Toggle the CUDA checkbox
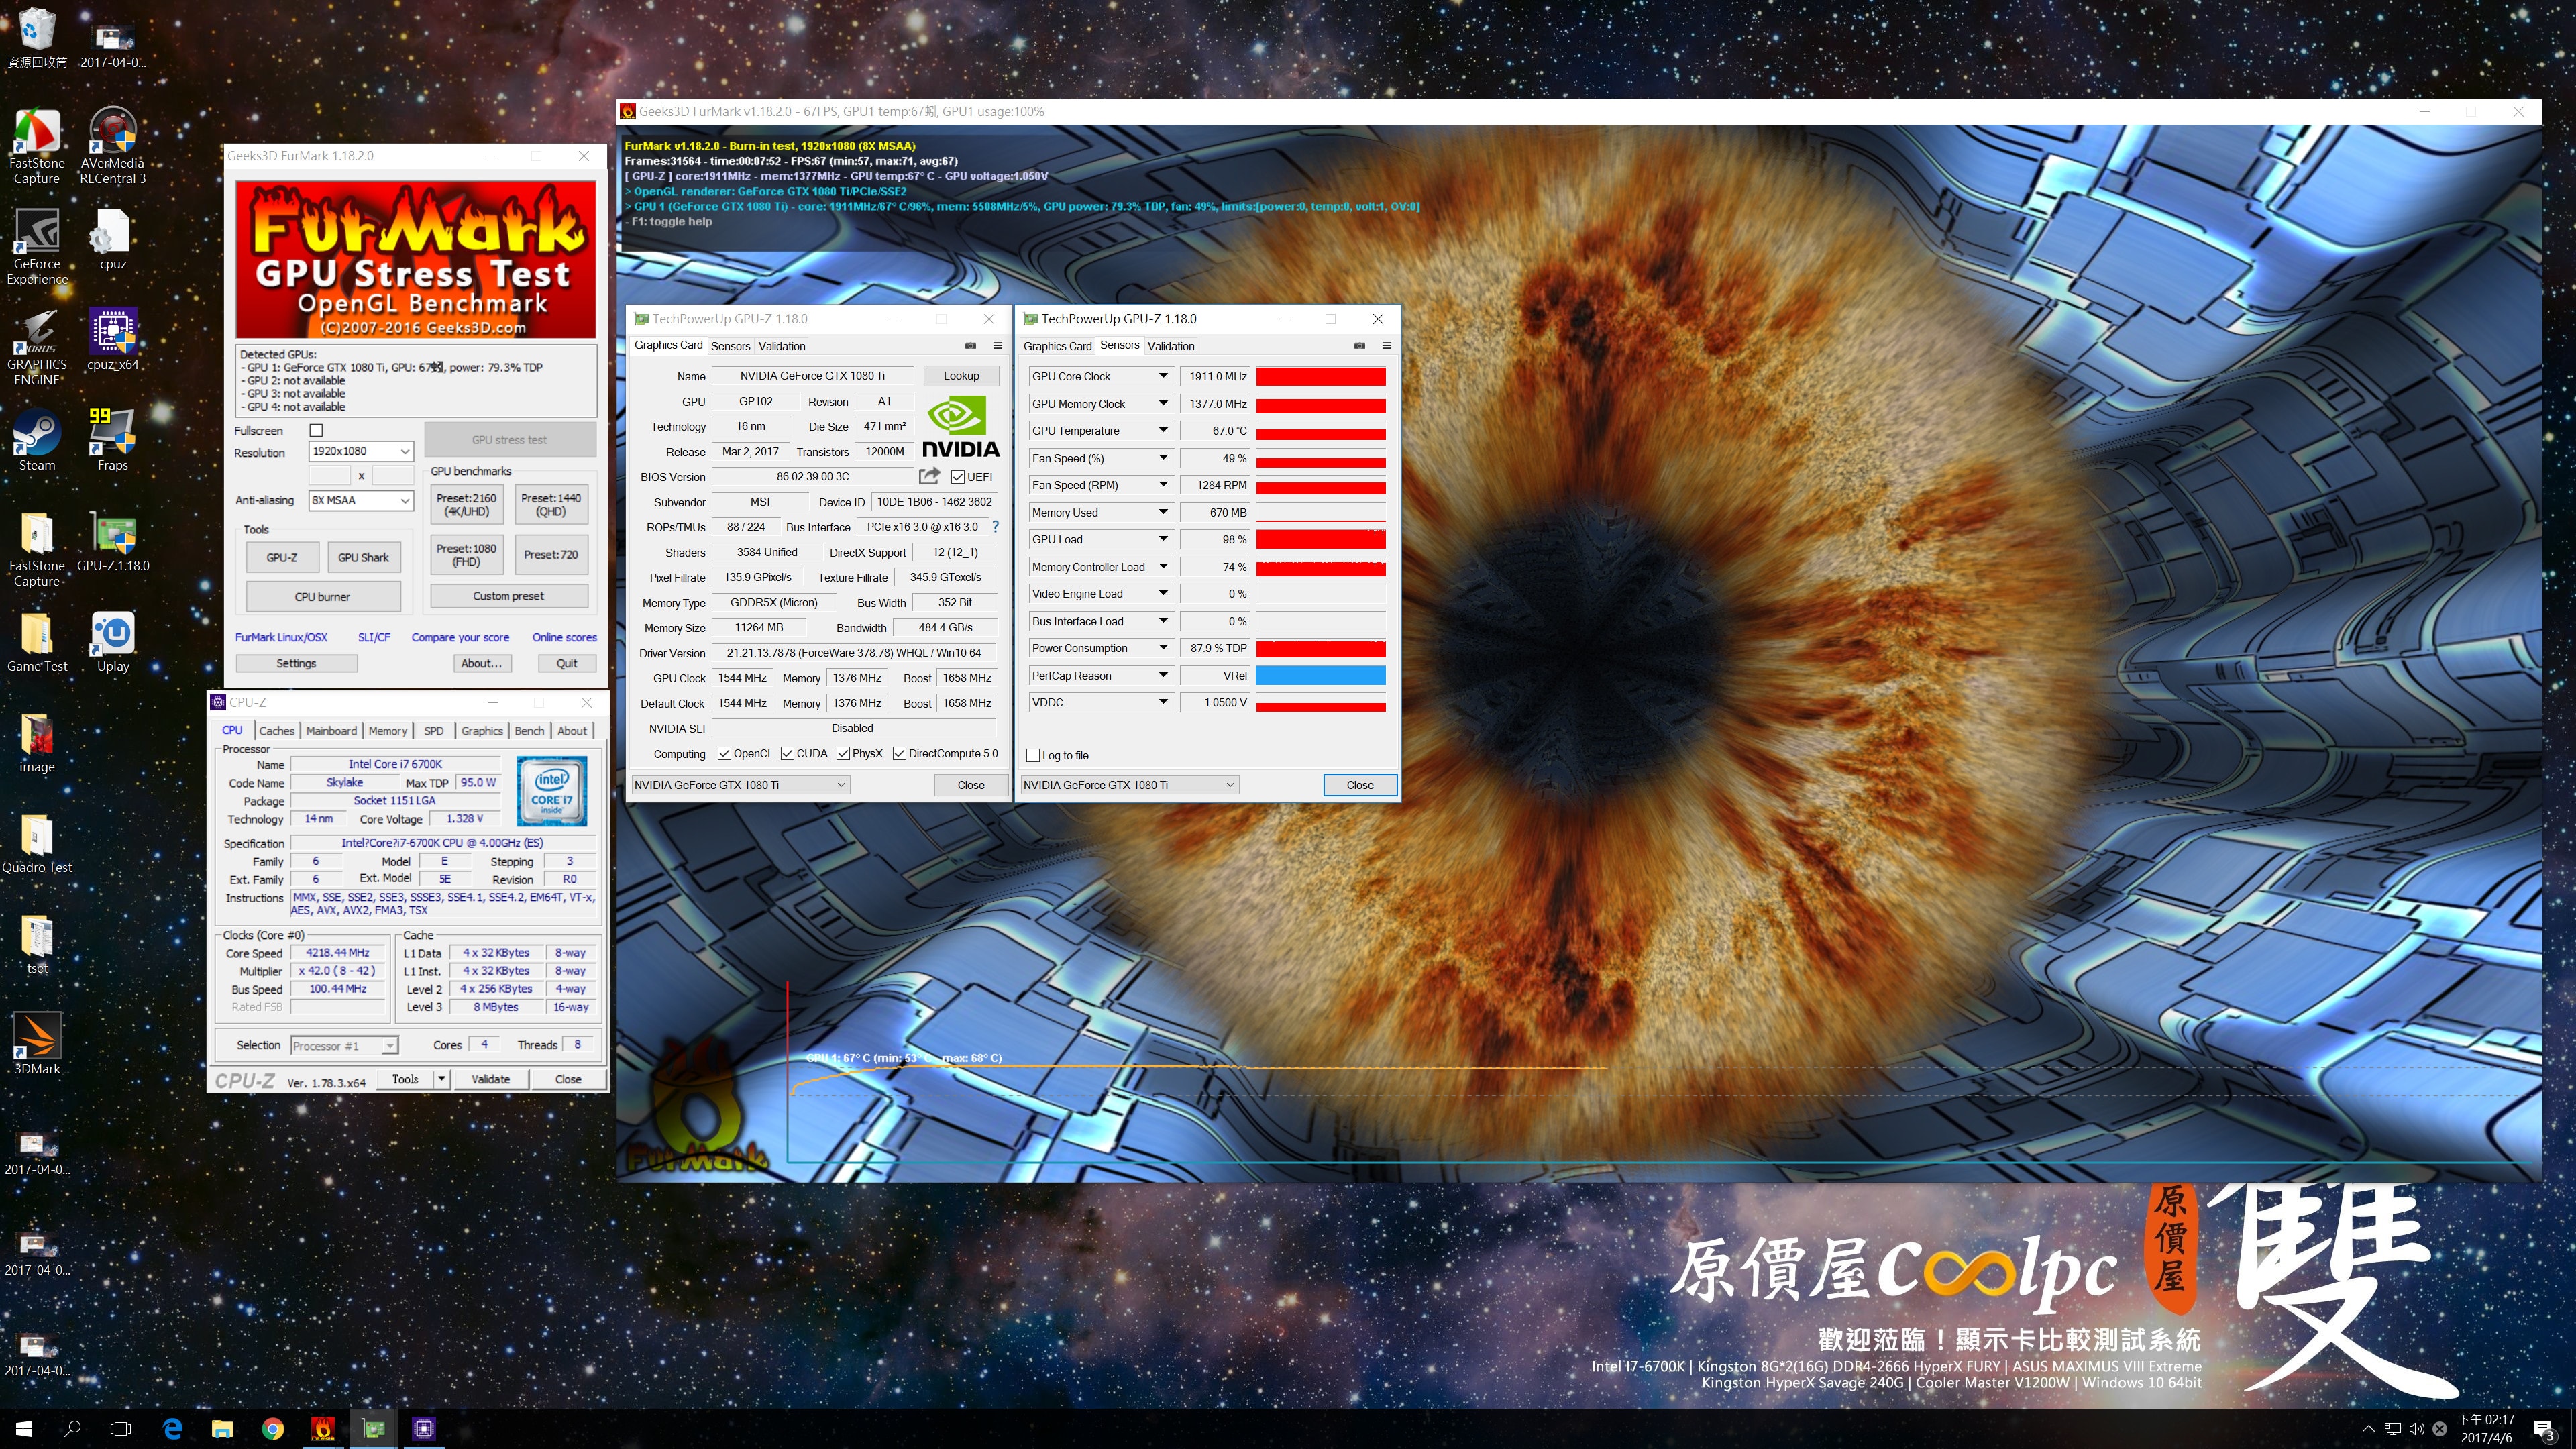Screen dimensions: 2576x1449 coord(787,753)
